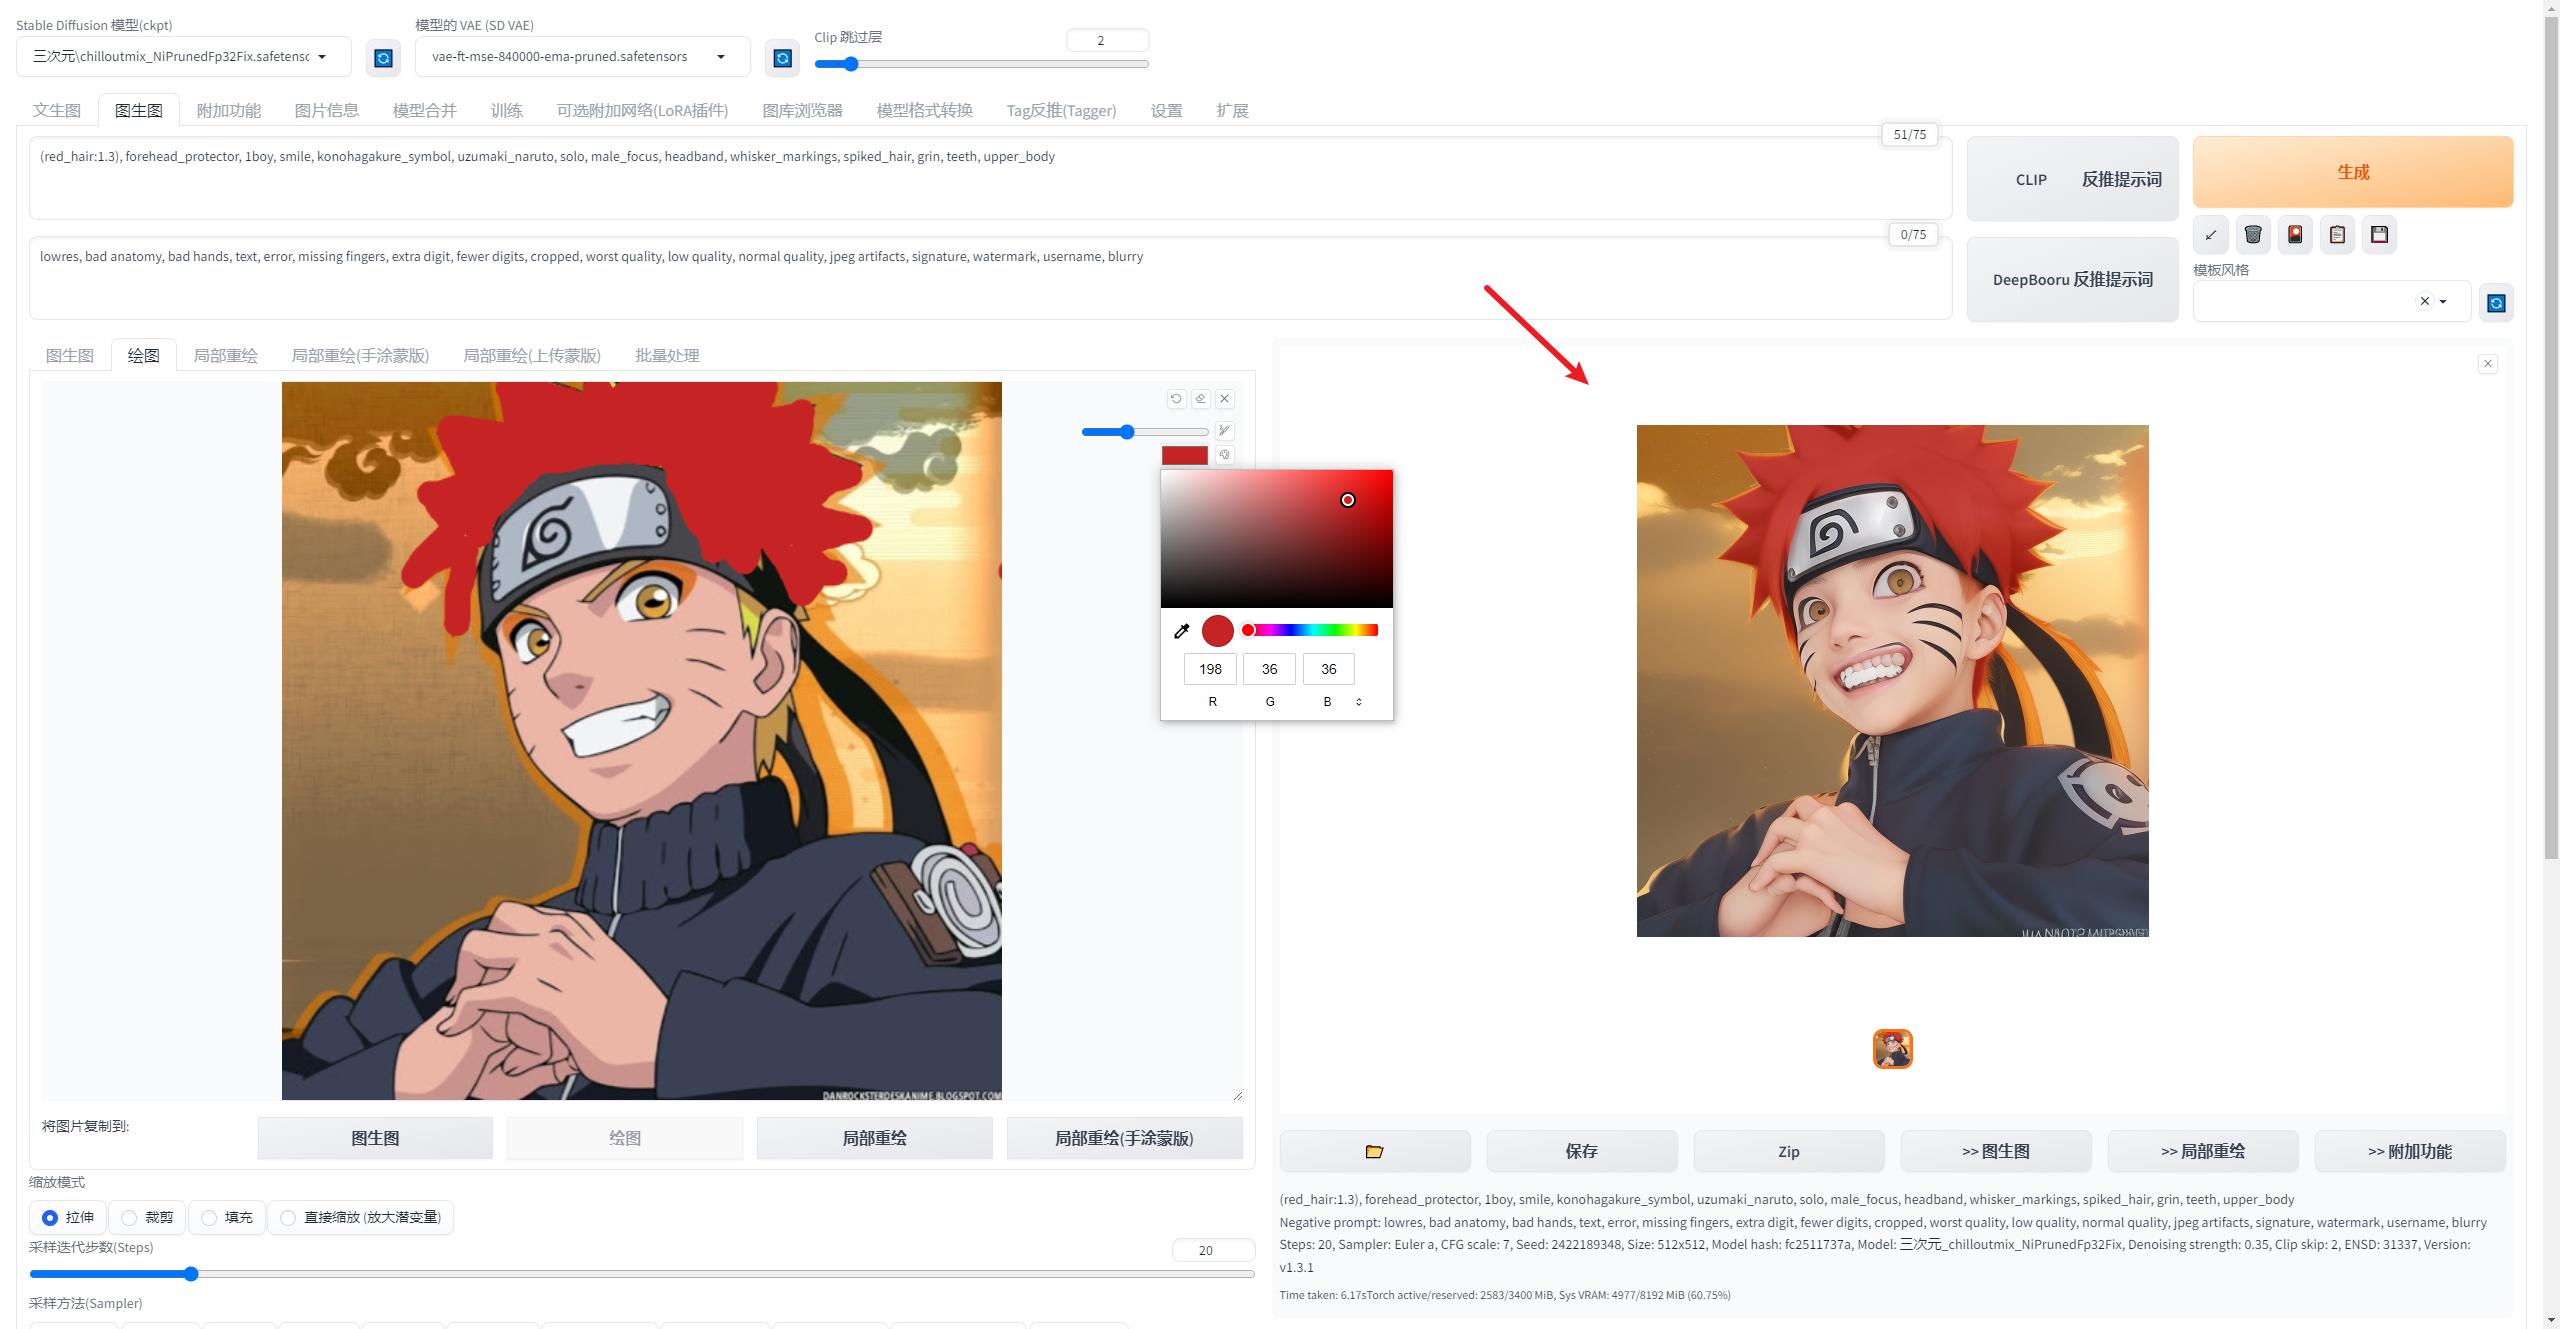This screenshot has height=1329, width=2560.
Task: Select the eraser icon above the canvas
Action: point(1200,399)
